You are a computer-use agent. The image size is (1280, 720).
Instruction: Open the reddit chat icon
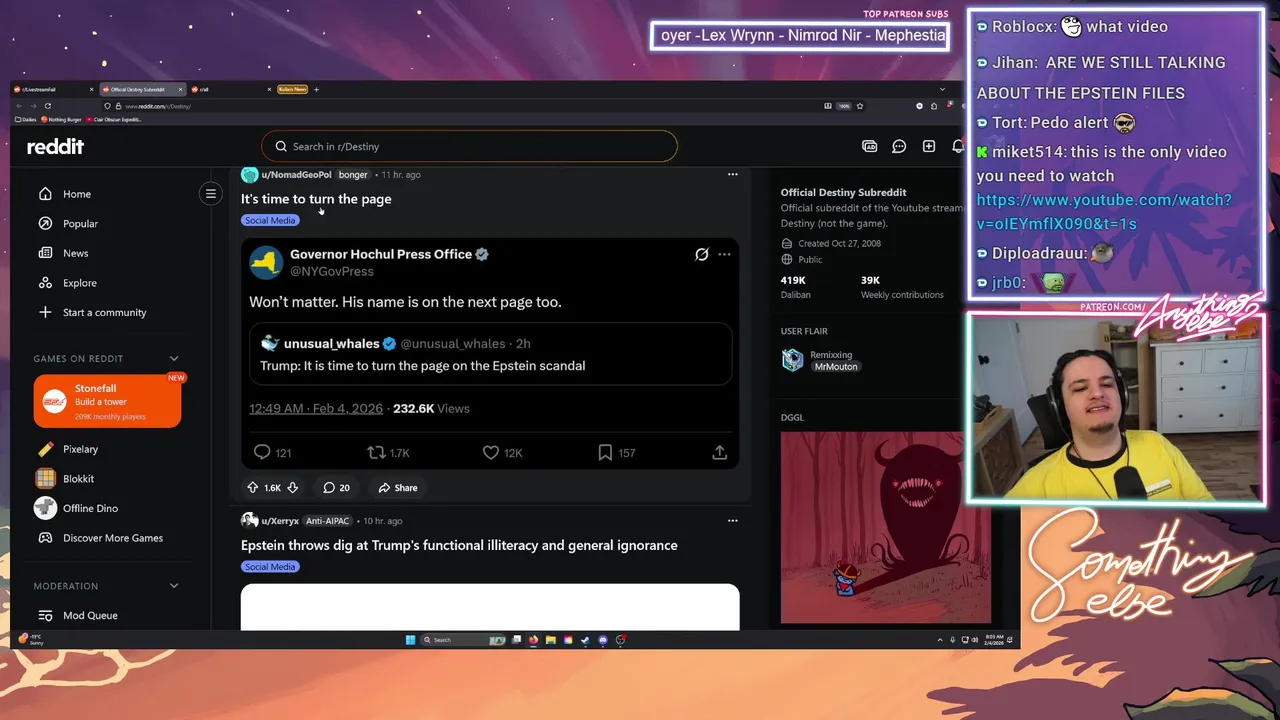pyautogui.click(x=899, y=146)
